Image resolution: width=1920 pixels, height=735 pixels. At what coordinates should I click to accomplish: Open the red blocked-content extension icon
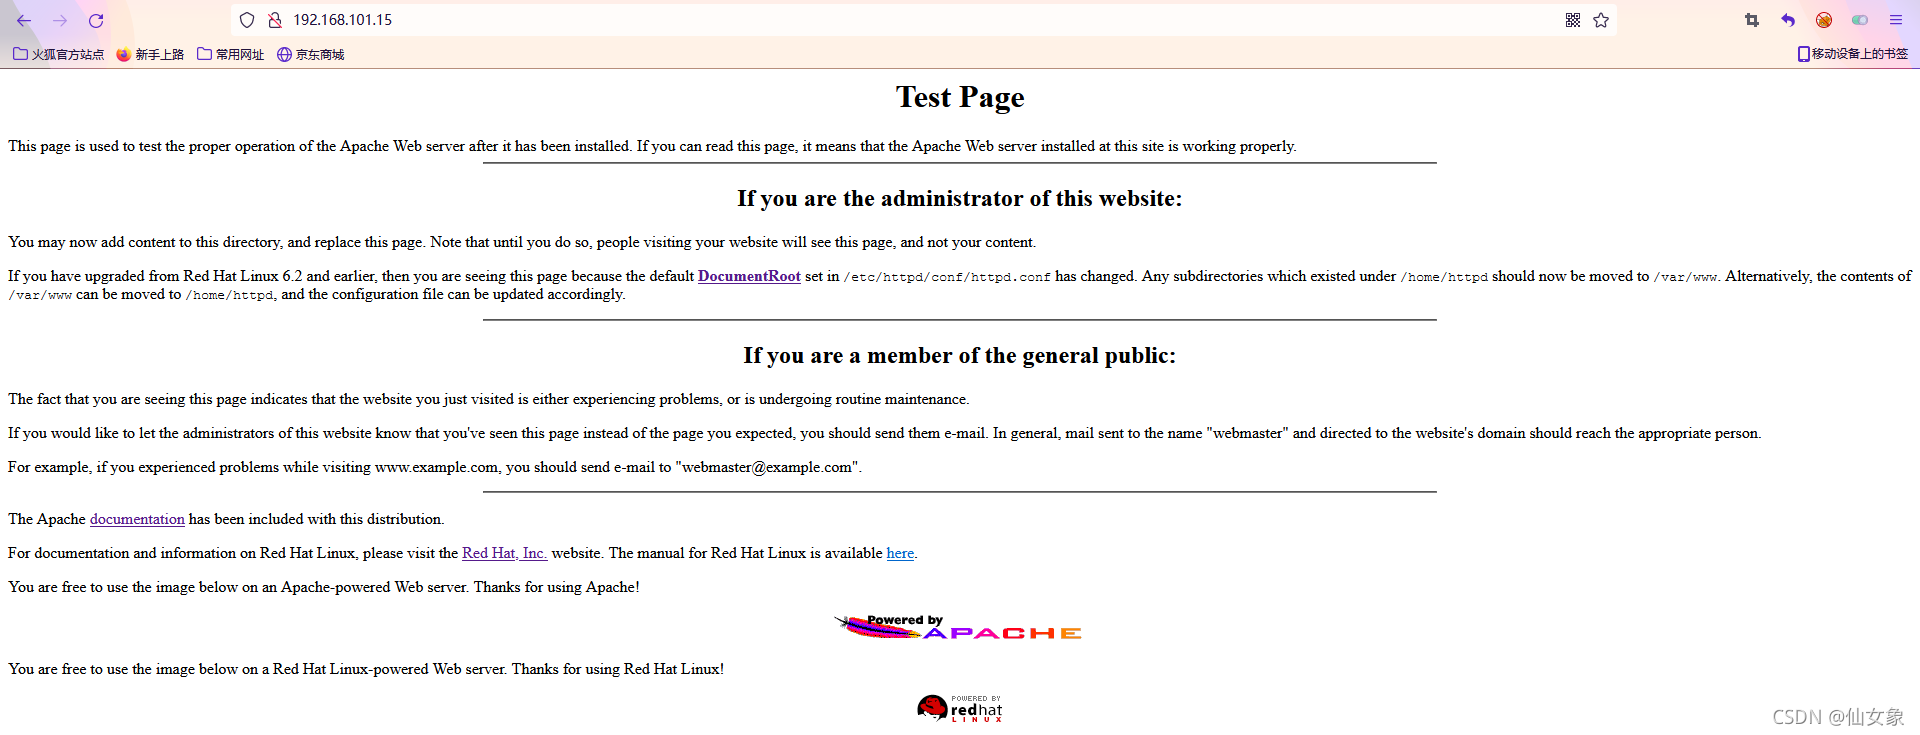coord(1824,20)
